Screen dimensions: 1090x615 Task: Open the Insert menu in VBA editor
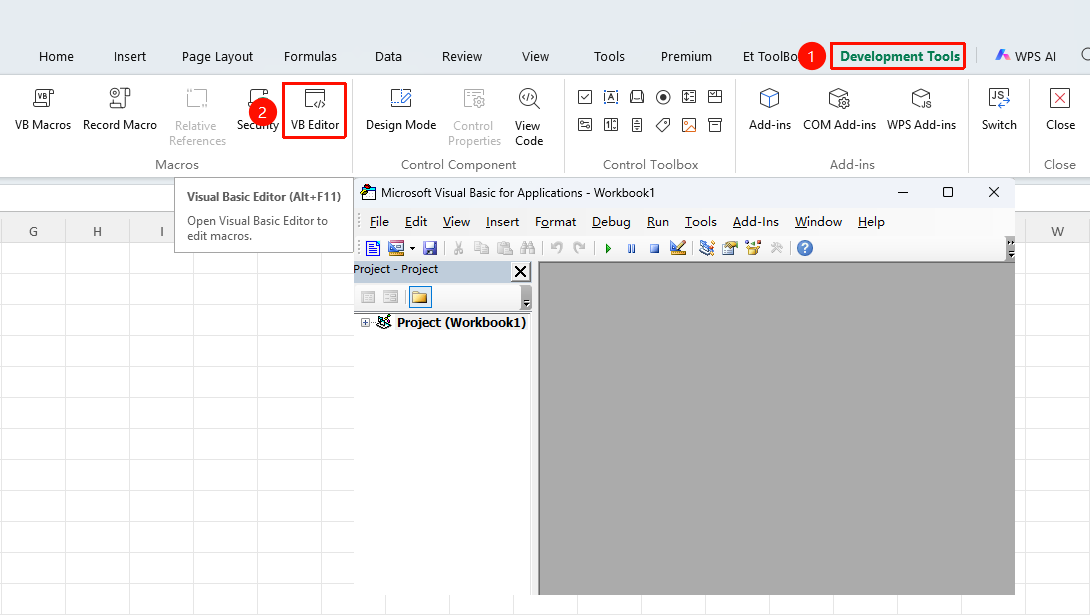tap(502, 222)
